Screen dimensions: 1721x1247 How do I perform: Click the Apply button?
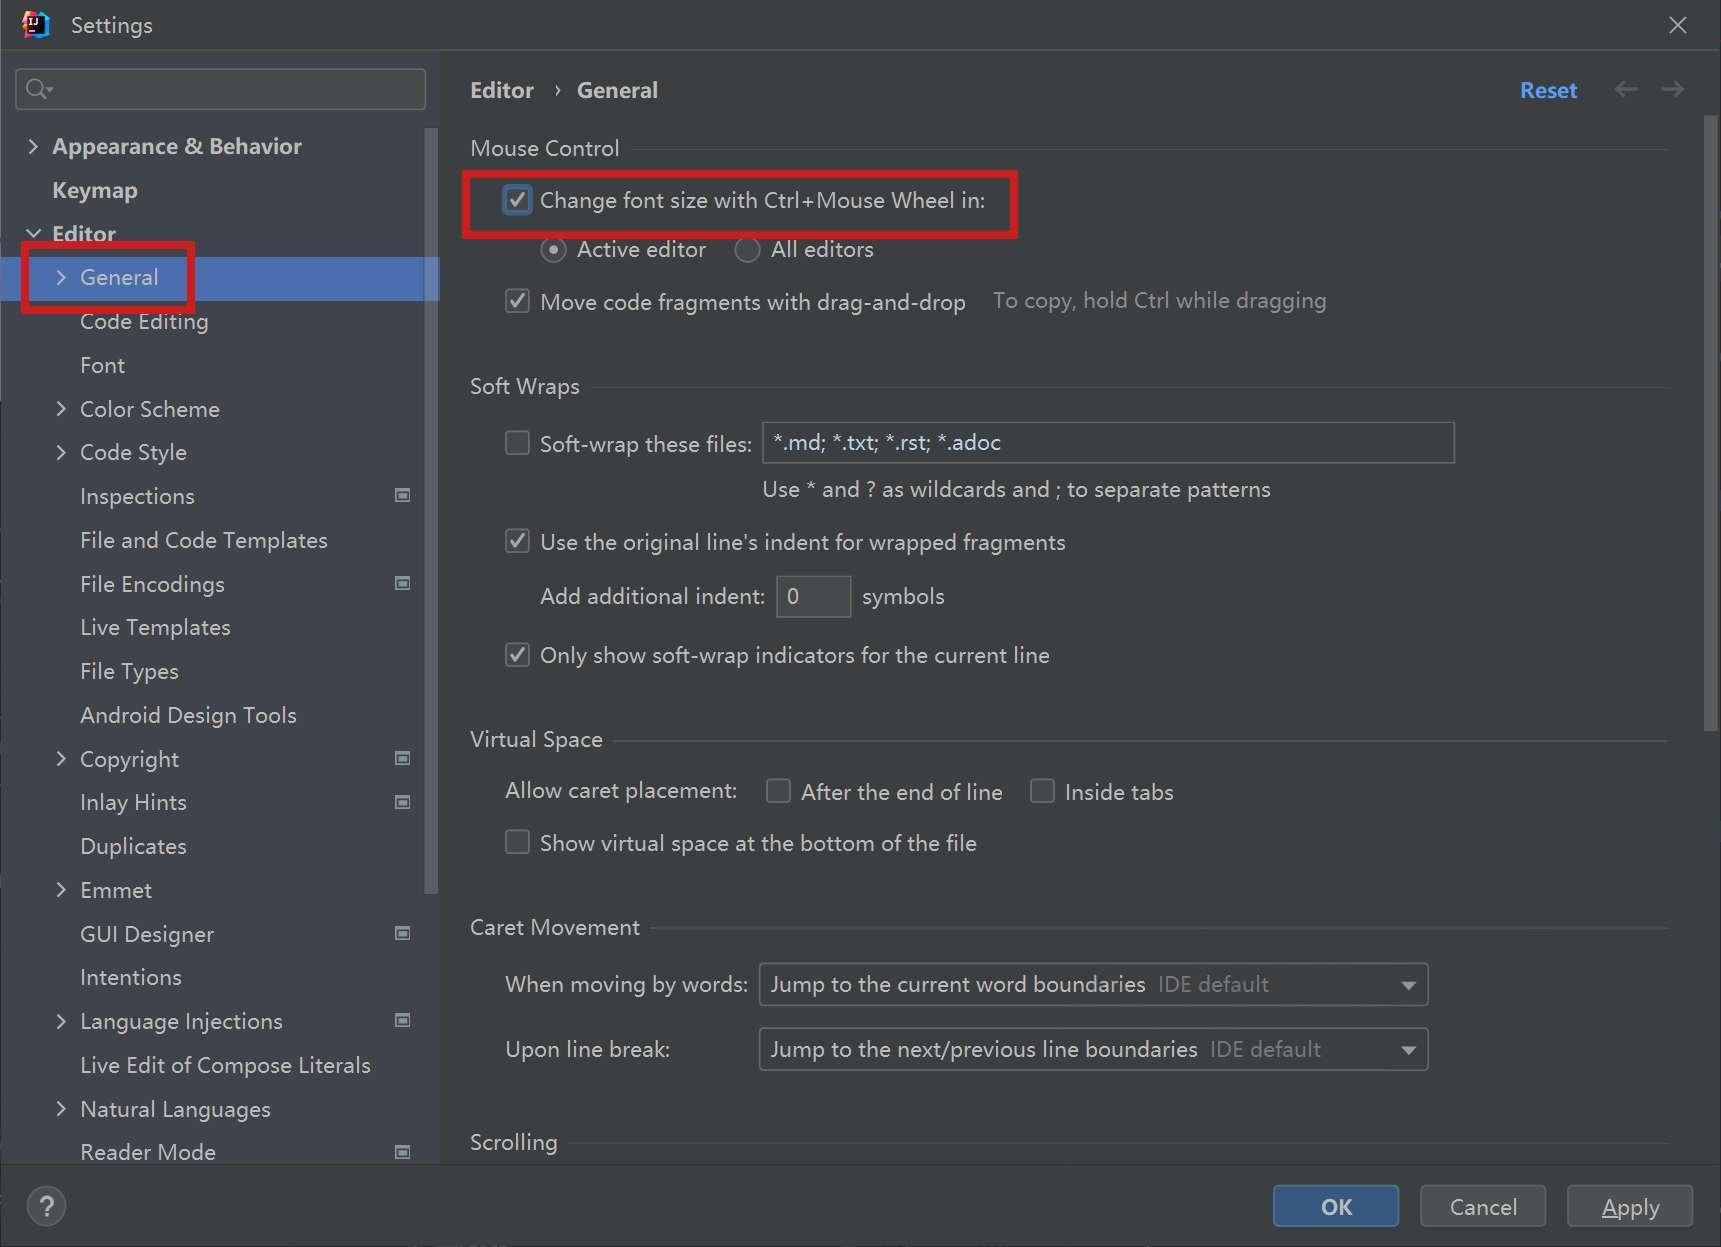click(x=1629, y=1206)
